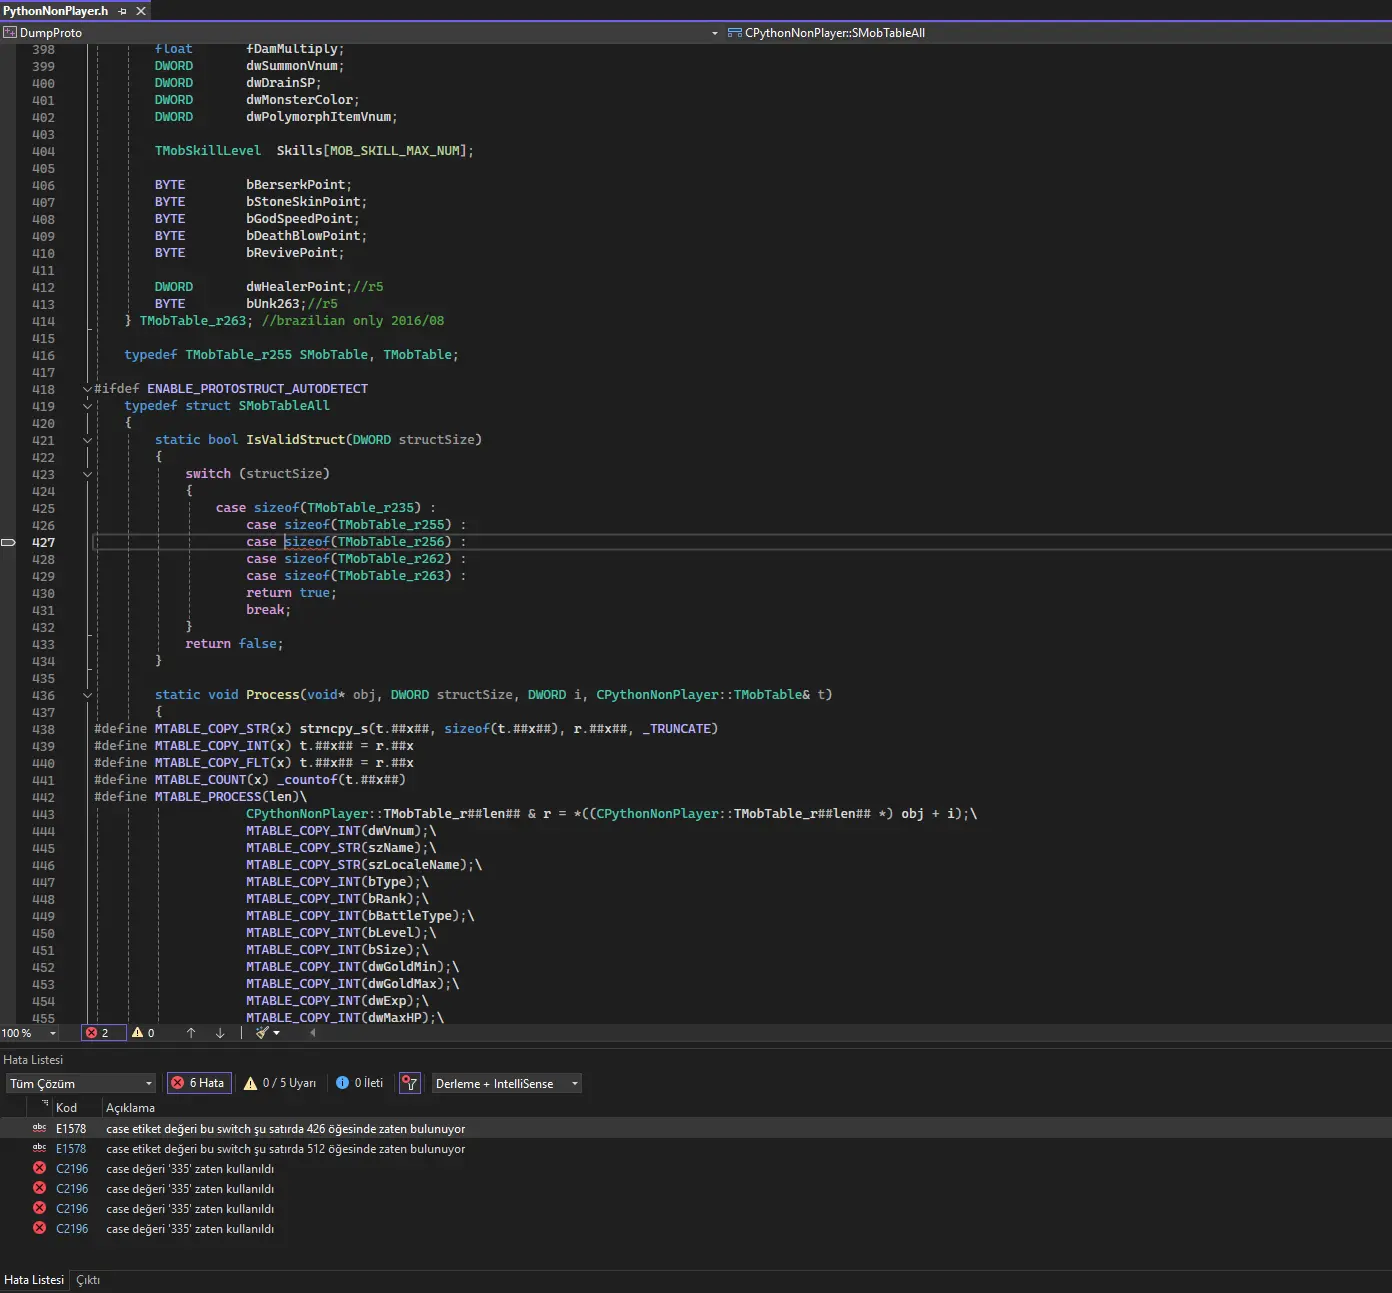Click the first C2196 error code link
Screen dimensions: 1392x1293
[x=70, y=1168]
